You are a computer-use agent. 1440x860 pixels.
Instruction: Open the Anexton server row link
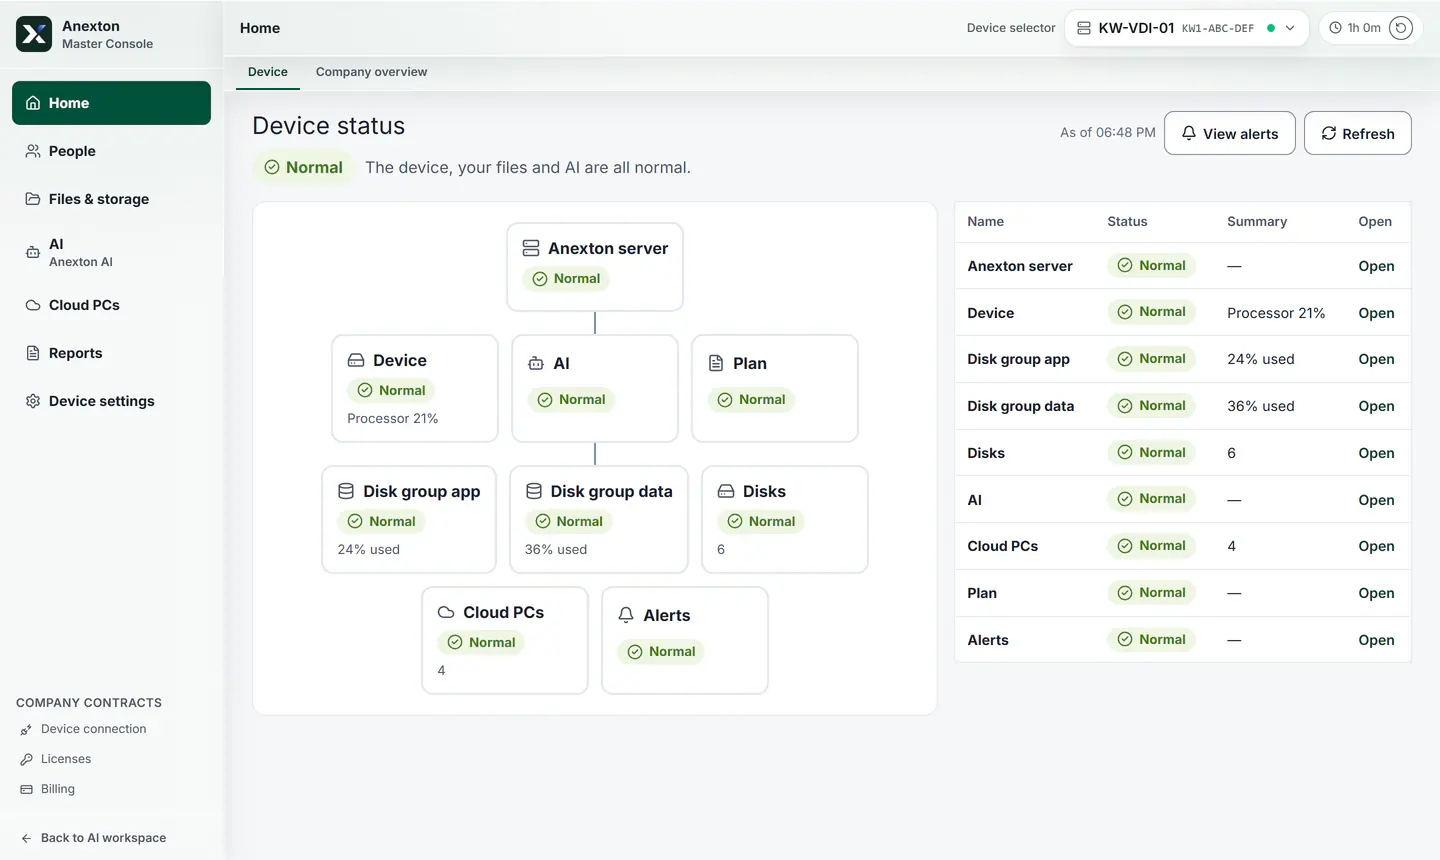click(x=1376, y=266)
